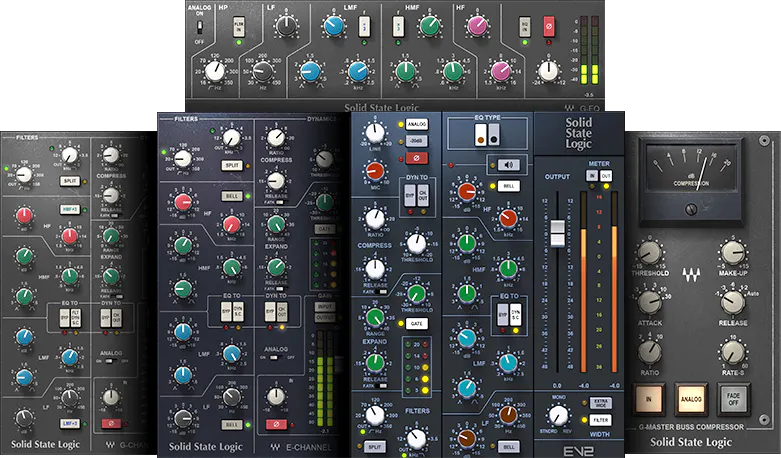Click E-Channel EQ TO DYN S.C. button
The image size is (781, 458).
tap(238, 312)
